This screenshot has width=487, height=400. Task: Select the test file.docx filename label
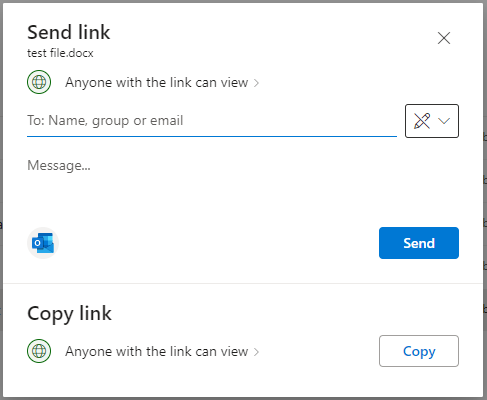[60, 53]
